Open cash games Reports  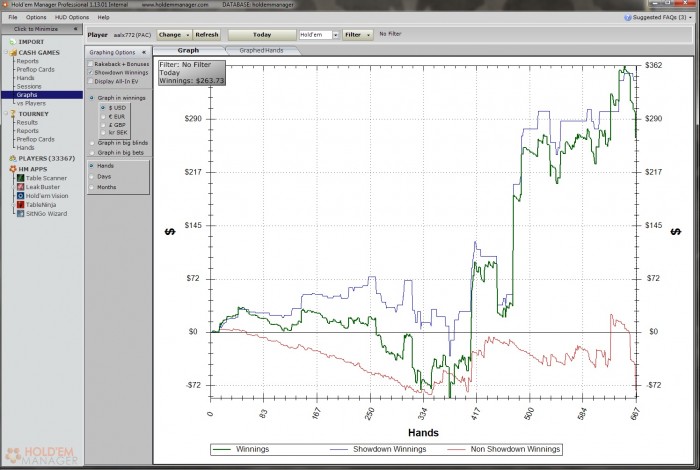pos(28,61)
